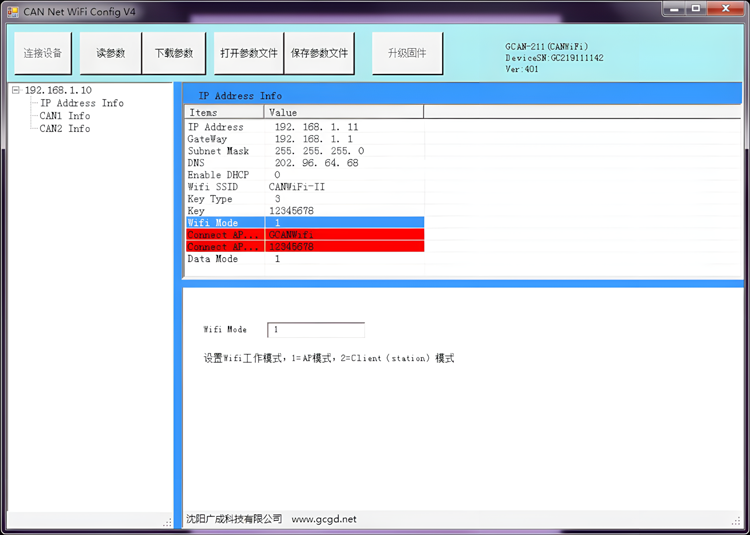Viewport: 750px width, 535px height.
Task: Click the Items column header
Action: [224, 113]
